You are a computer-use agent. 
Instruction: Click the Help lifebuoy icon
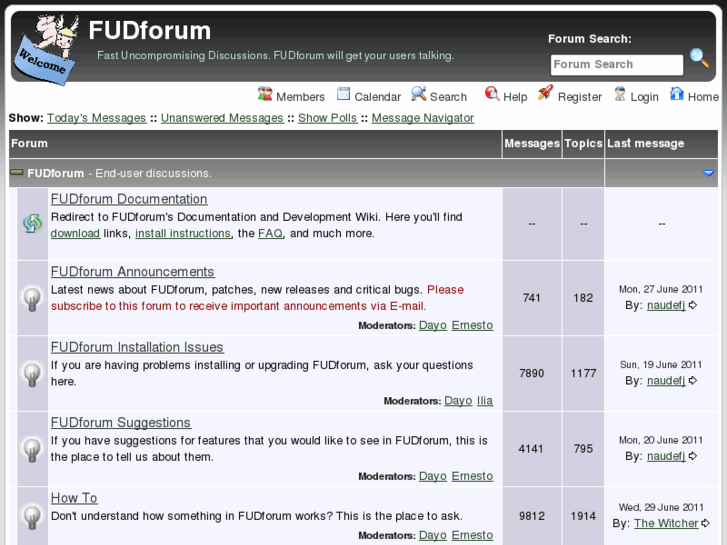coord(491,94)
